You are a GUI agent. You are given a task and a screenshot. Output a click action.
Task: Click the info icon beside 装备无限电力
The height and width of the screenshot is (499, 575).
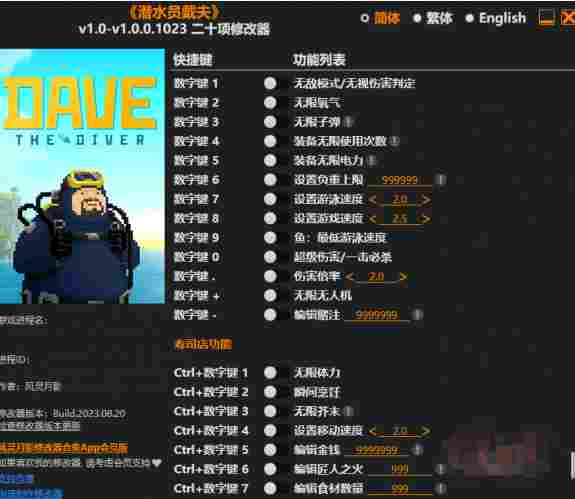[x=371, y=160]
